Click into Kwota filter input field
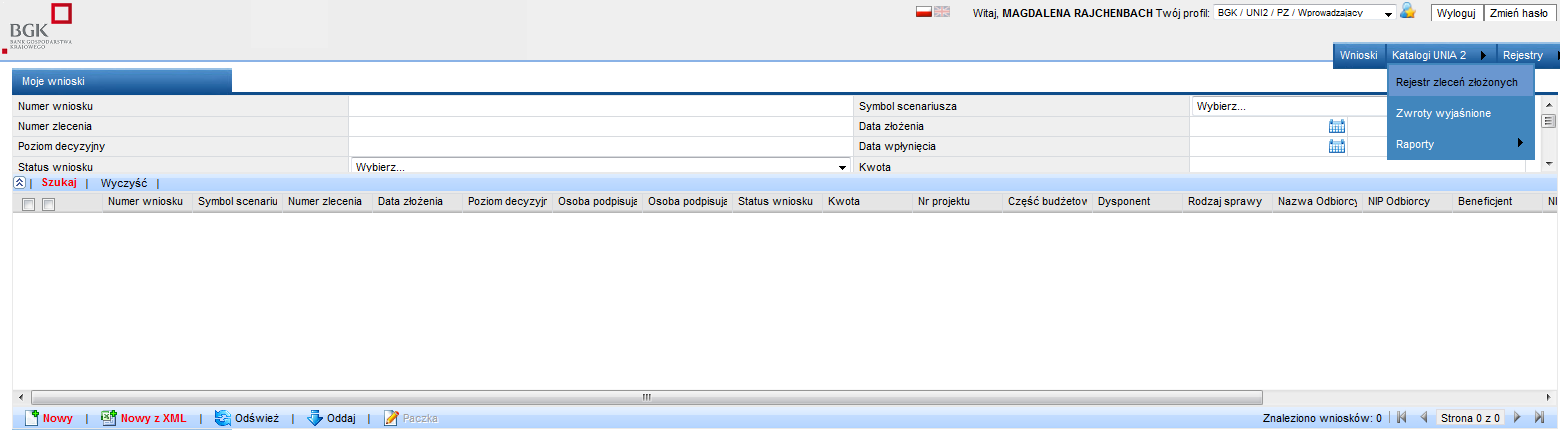The width and height of the screenshot is (1560, 430). coord(1357,167)
